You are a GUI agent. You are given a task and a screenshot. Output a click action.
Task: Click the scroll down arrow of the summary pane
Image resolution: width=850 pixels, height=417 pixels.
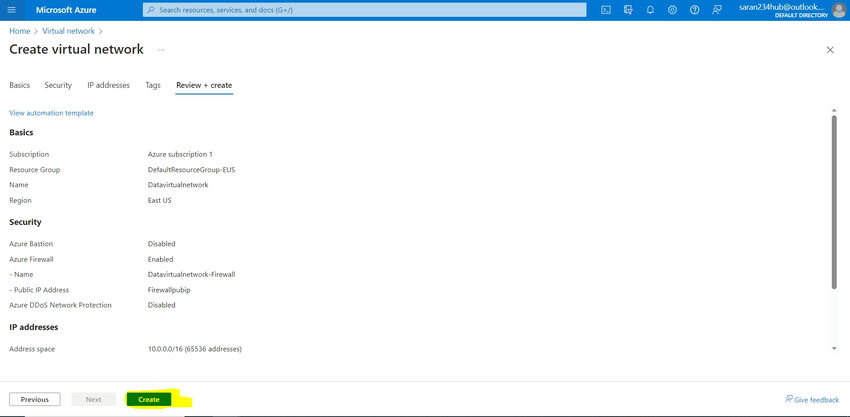(834, 348)
